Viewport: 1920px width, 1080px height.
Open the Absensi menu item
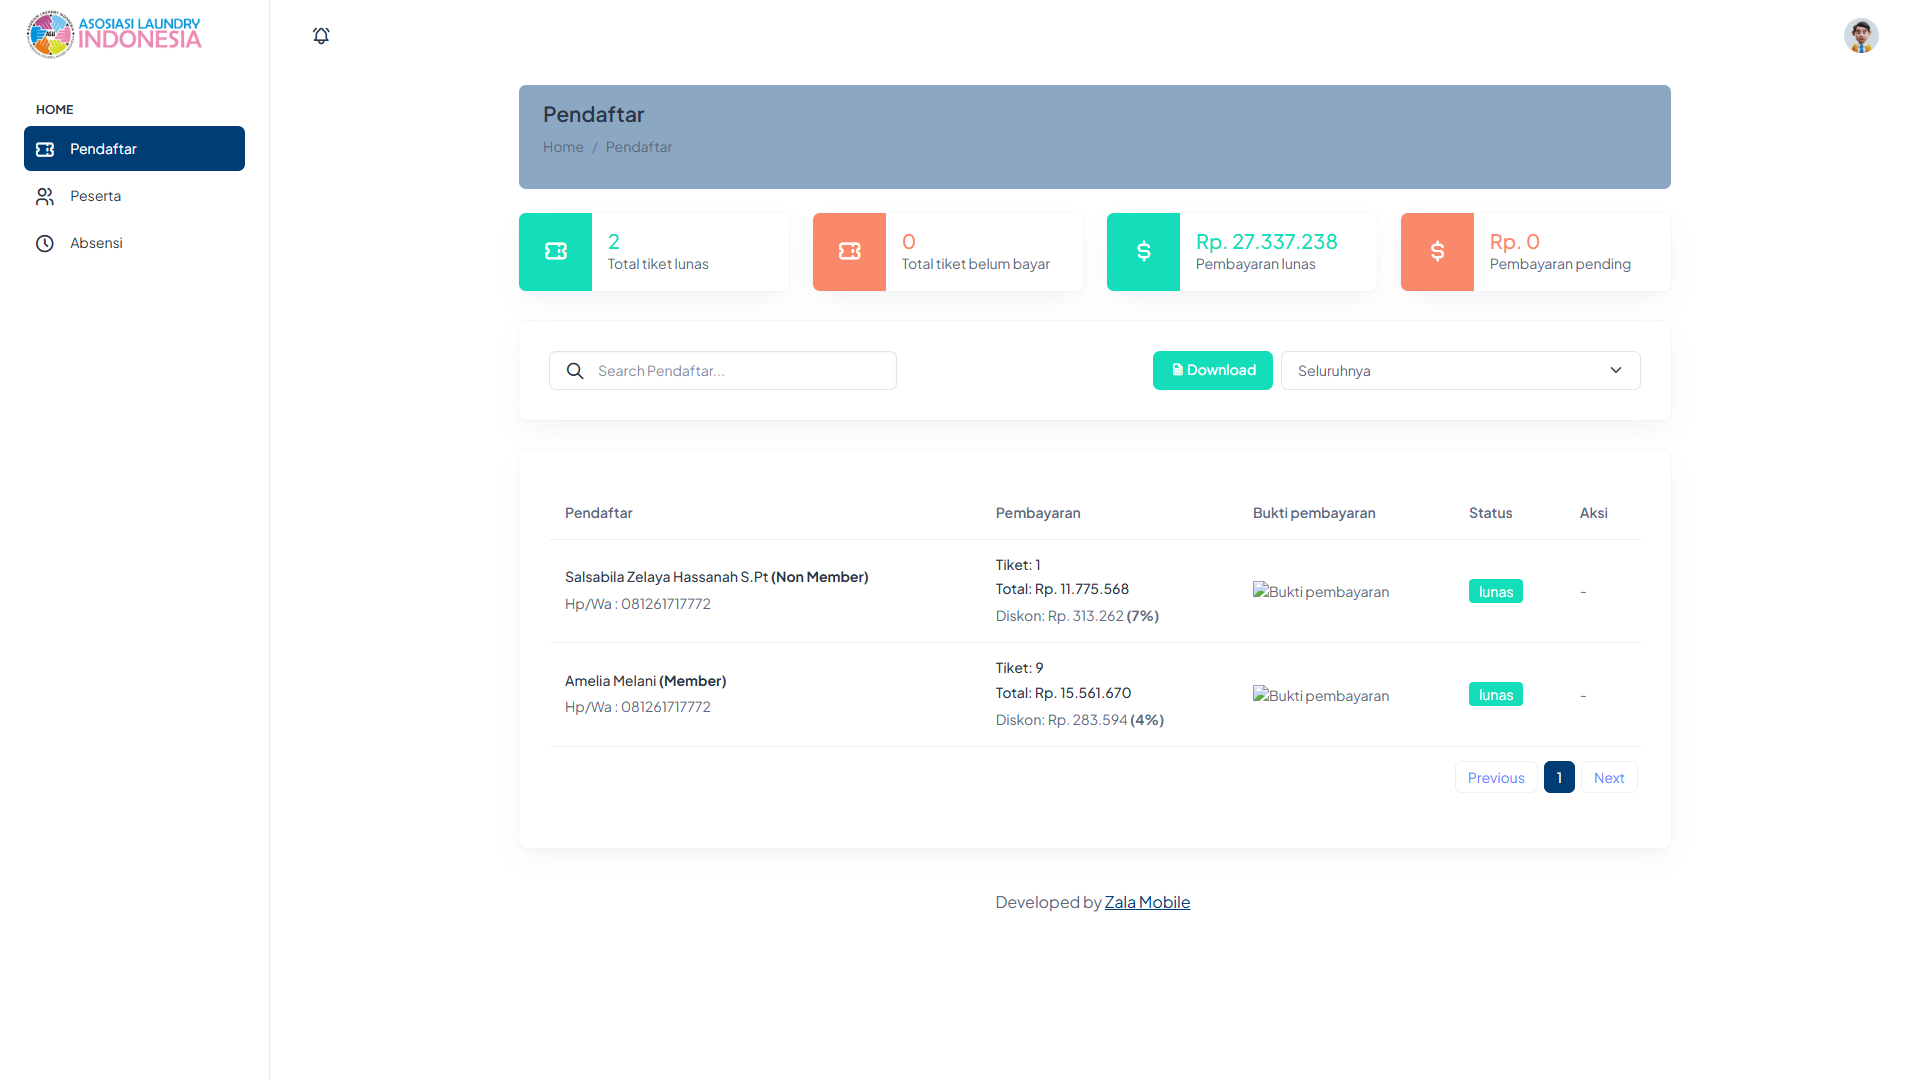[x=134, y=243]
